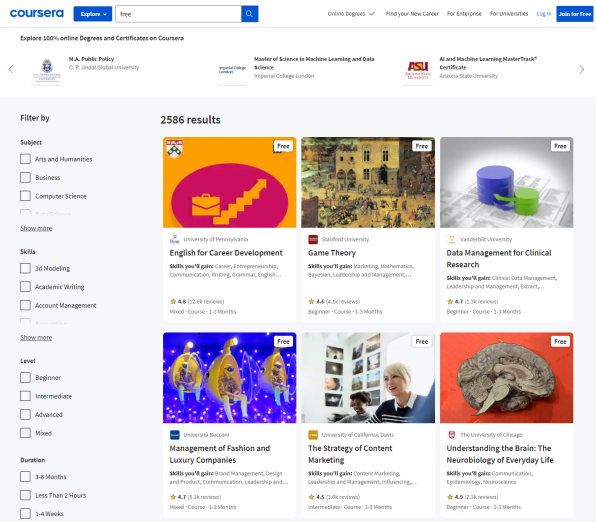
Task: Tick Account Management skill filter
Action: pos(25,305)
